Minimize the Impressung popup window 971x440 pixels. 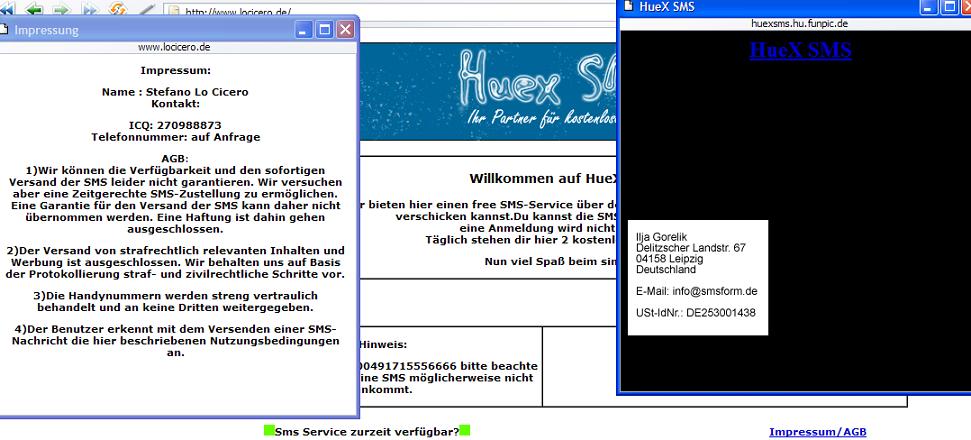point(303,29)
